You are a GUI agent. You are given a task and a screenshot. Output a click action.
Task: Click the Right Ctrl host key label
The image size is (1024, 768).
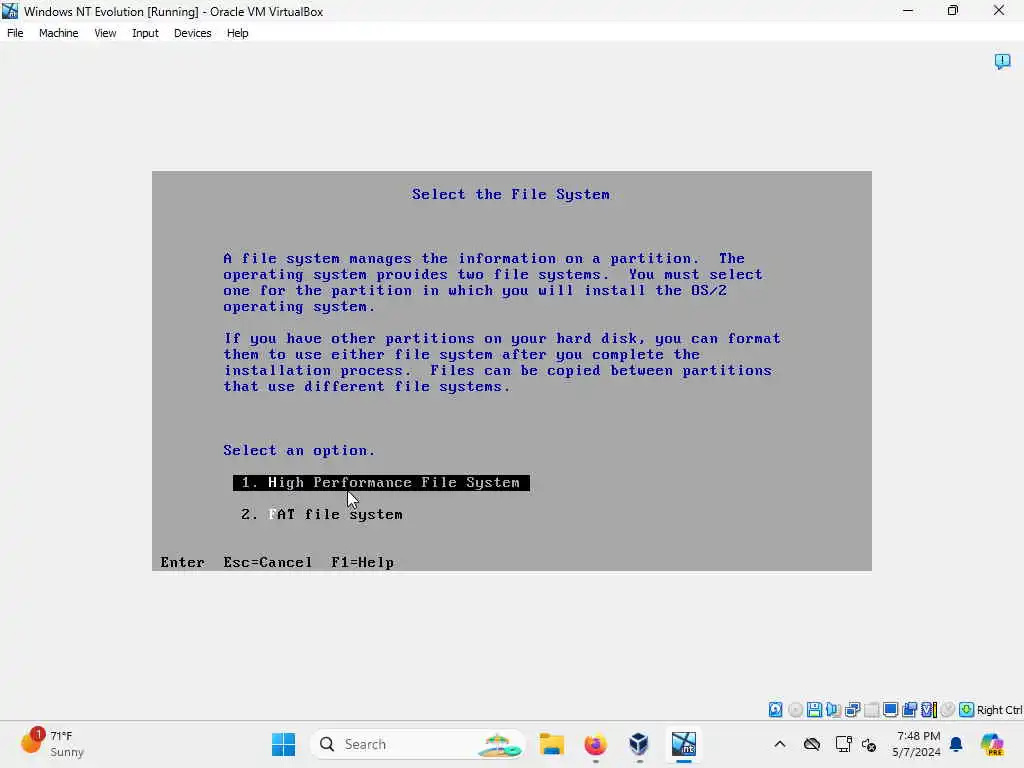[x=999, y=710]
